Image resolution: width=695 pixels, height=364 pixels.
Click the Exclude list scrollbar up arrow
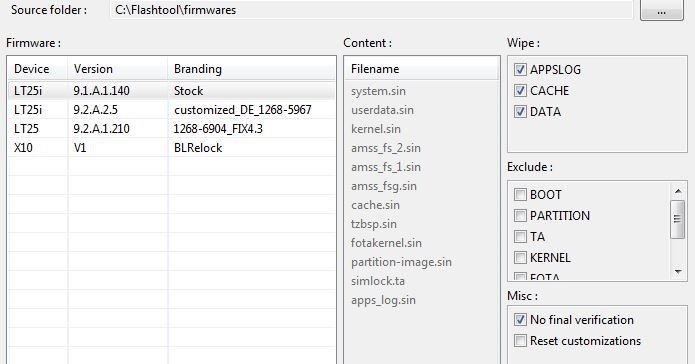(678, 191)
